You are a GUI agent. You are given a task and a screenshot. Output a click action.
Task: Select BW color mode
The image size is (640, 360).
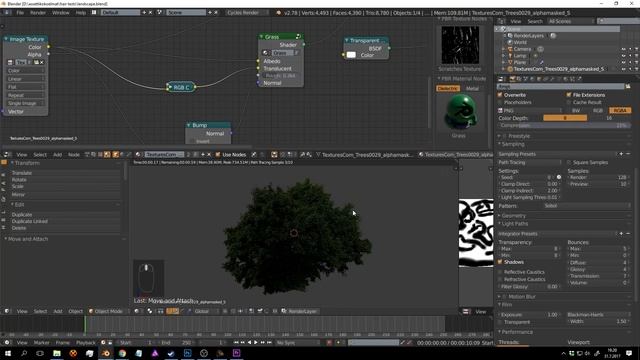click(x=576, y=110)
